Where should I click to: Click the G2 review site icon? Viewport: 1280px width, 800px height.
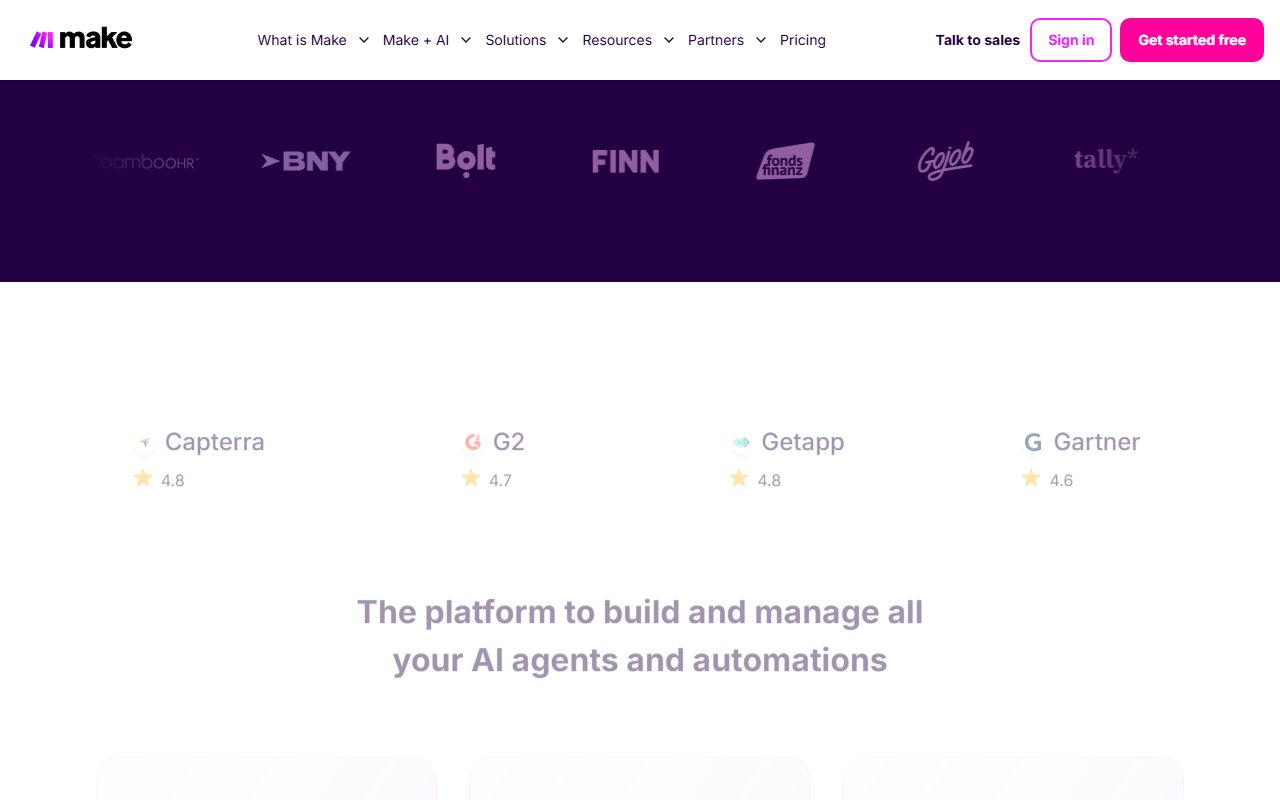[473, 442]
